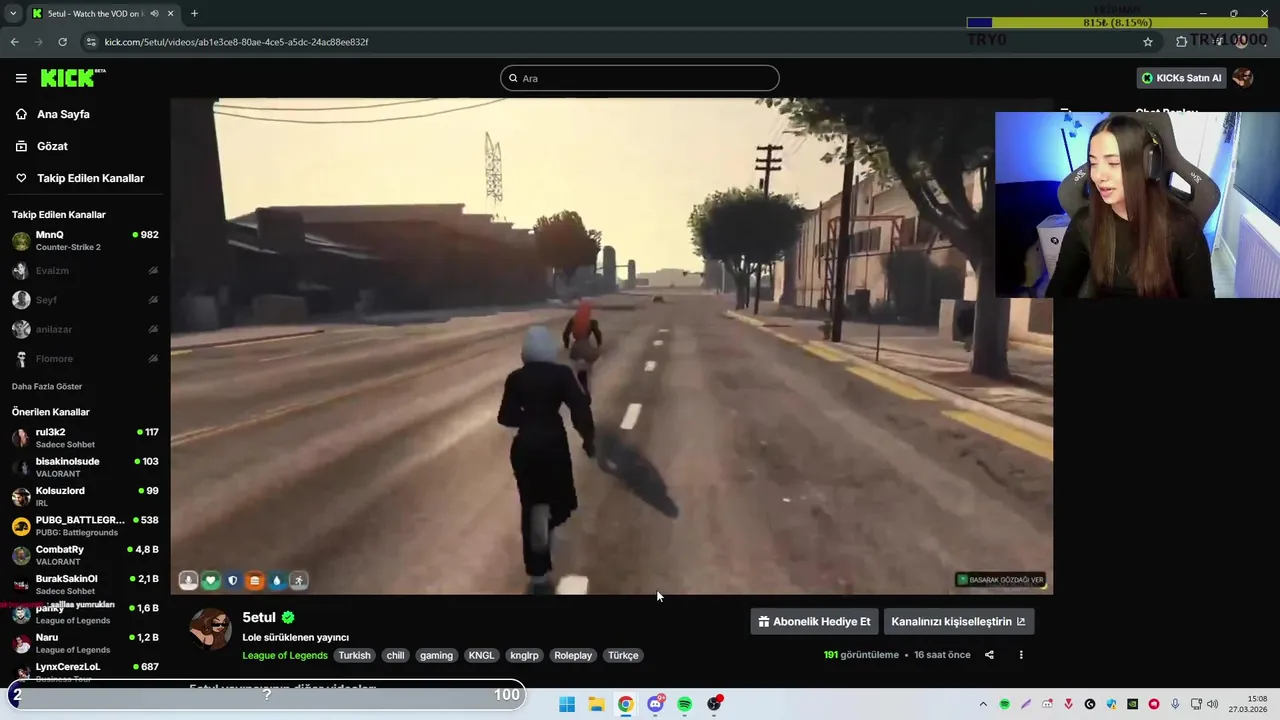Open rul3k2 recommended channel

[85, 438]
